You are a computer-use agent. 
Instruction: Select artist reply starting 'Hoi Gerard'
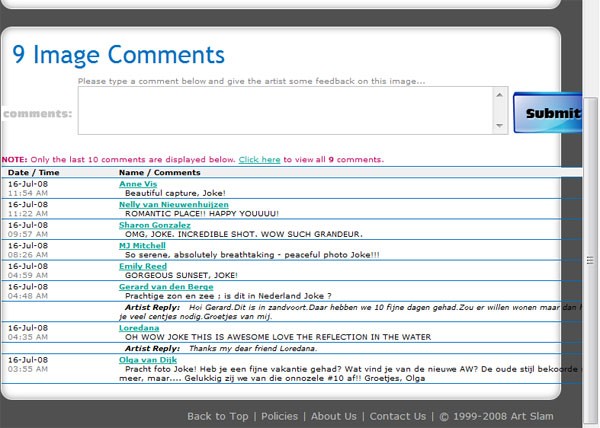click(350, 312)
